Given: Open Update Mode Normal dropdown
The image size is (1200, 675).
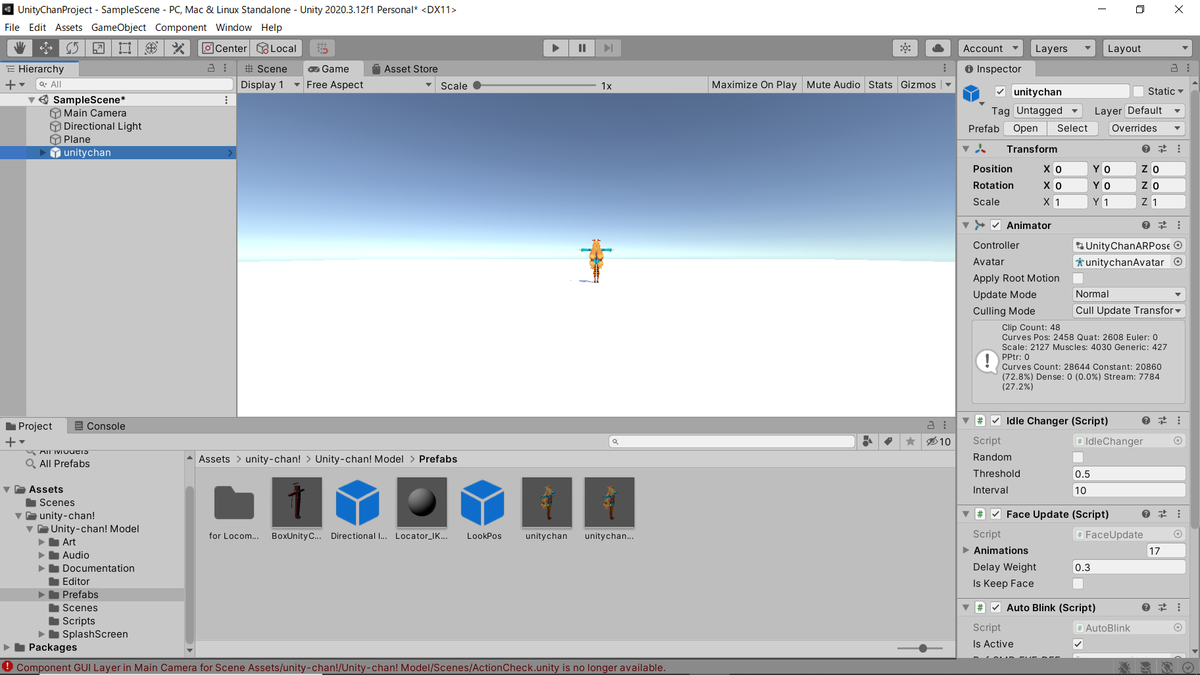Looking at the screenshot, I should tap(1129, 294).
